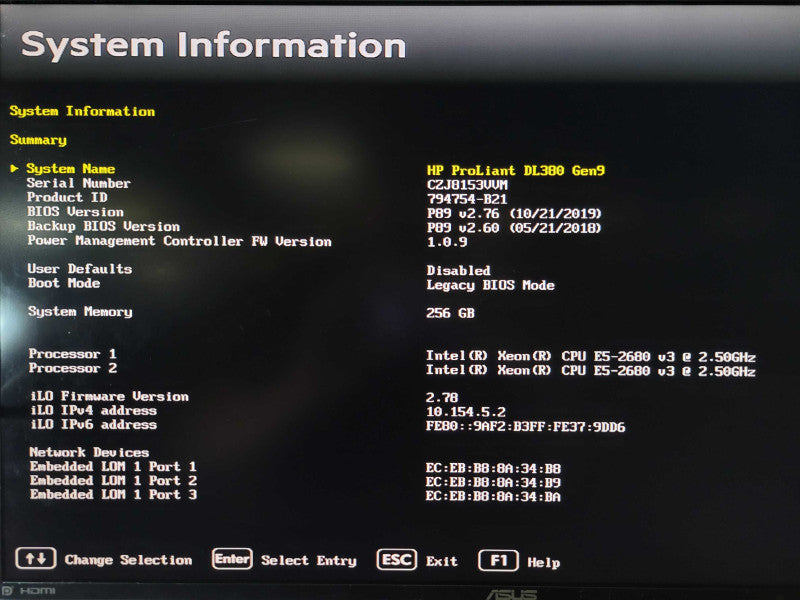Image resolution: width=800 pixels, height=600 pixels.
Task: Click the ESC key icon to exit
Action: pyautogui.click(x=396, y=560)
